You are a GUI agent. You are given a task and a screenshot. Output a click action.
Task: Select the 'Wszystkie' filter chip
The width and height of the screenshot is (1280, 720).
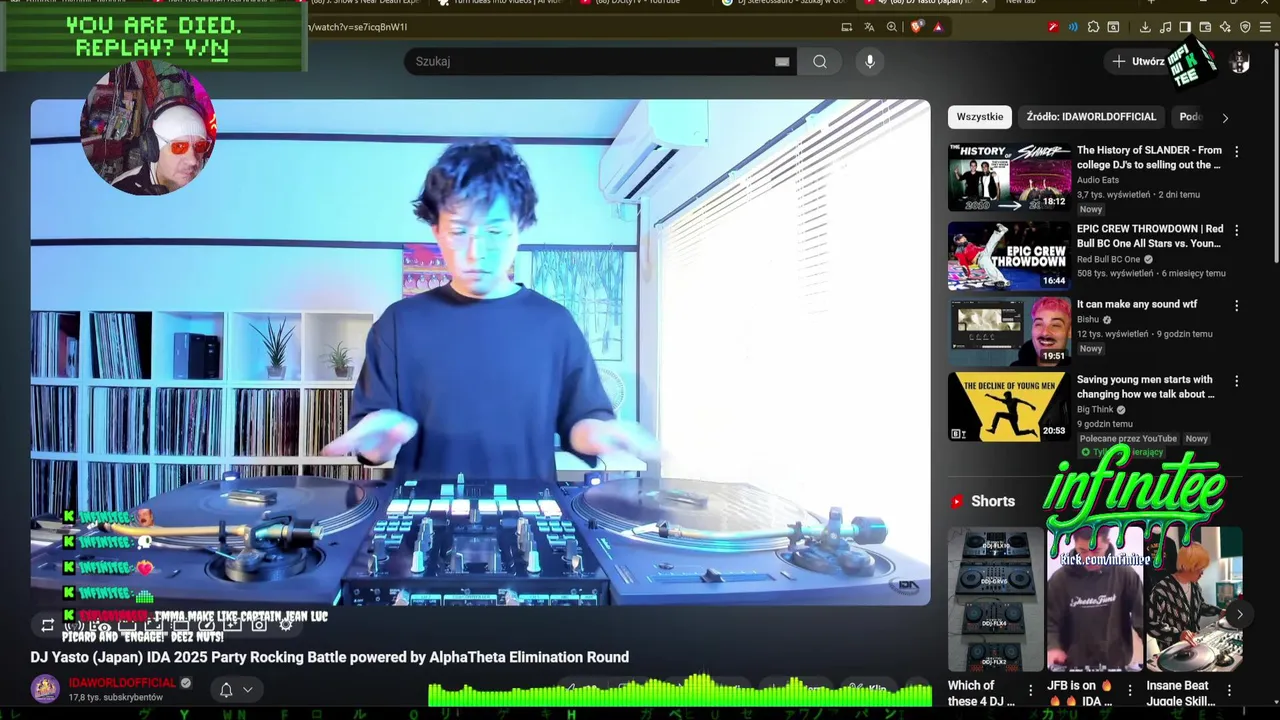pyautogui.click(x=979, y=117)
